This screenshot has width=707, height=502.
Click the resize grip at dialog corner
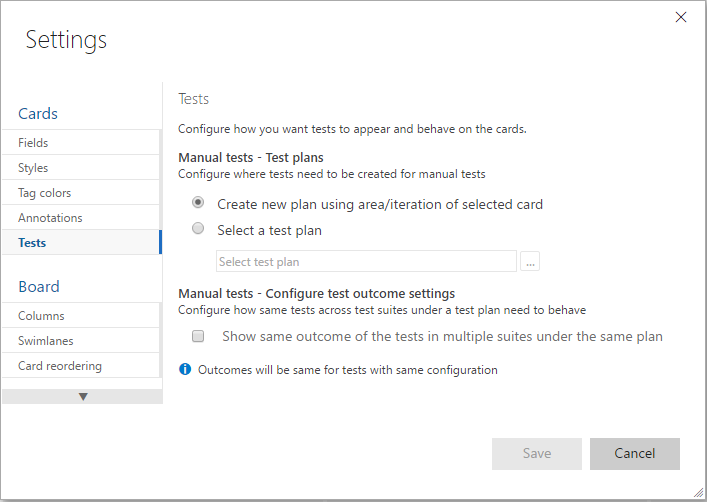(698, 493)
